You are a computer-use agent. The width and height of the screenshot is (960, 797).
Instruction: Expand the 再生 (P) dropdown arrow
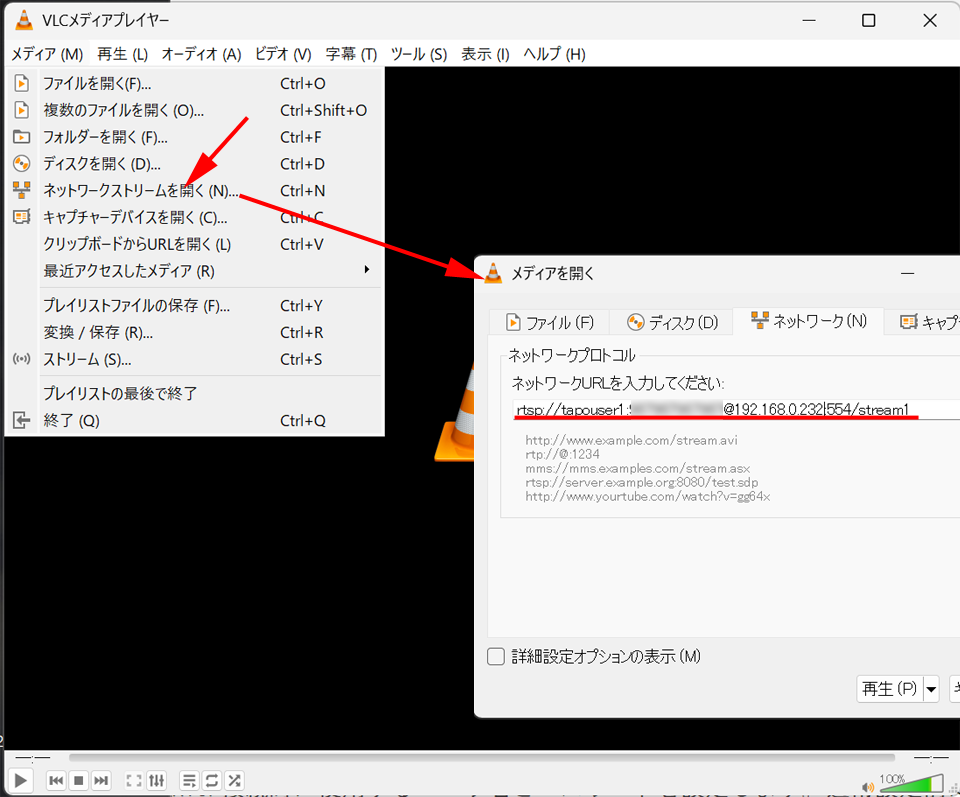click(931, 689)
